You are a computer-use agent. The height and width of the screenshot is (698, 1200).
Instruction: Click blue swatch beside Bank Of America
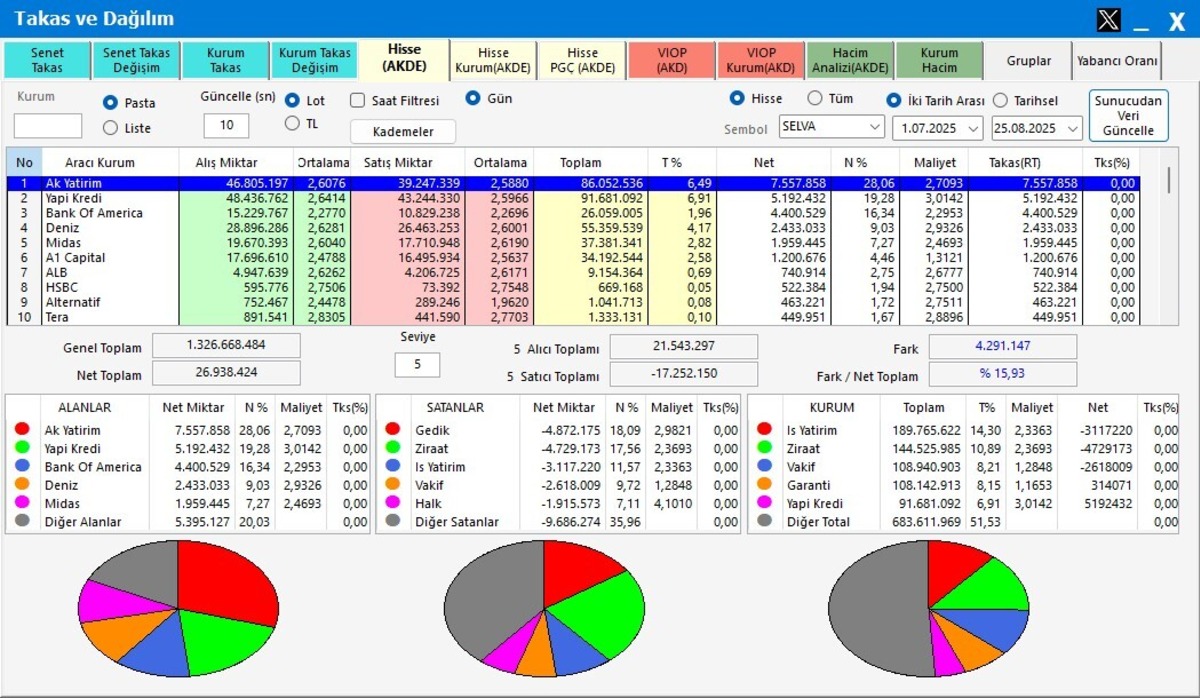[22, 467]
